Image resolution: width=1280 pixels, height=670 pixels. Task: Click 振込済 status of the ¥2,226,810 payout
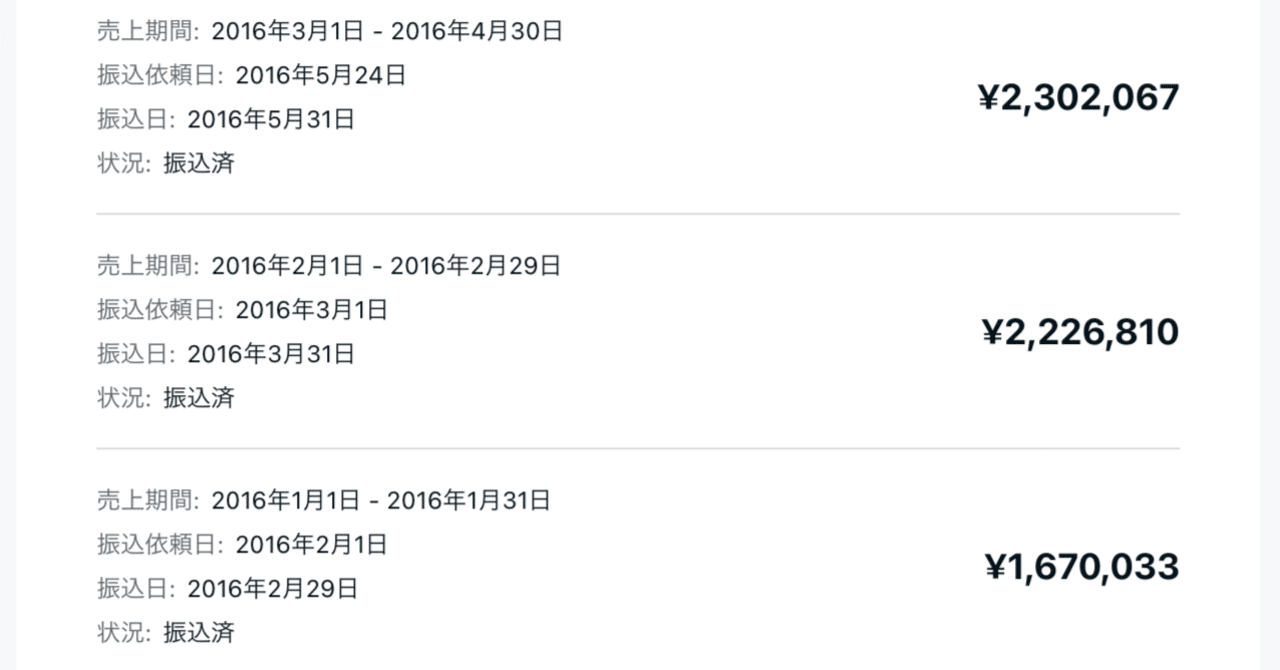(199, 398)
